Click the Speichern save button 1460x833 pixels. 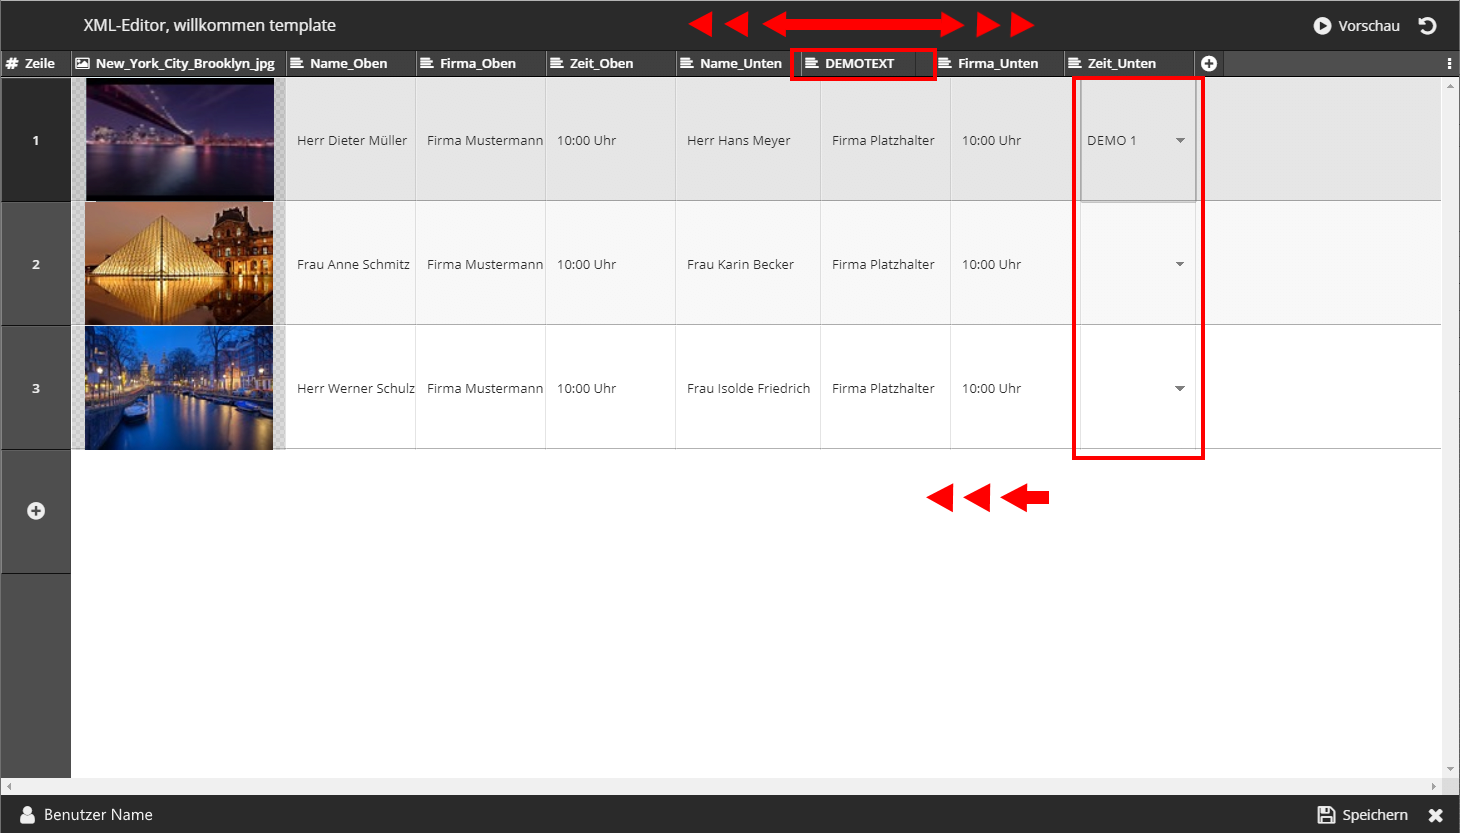point(1362,815)
